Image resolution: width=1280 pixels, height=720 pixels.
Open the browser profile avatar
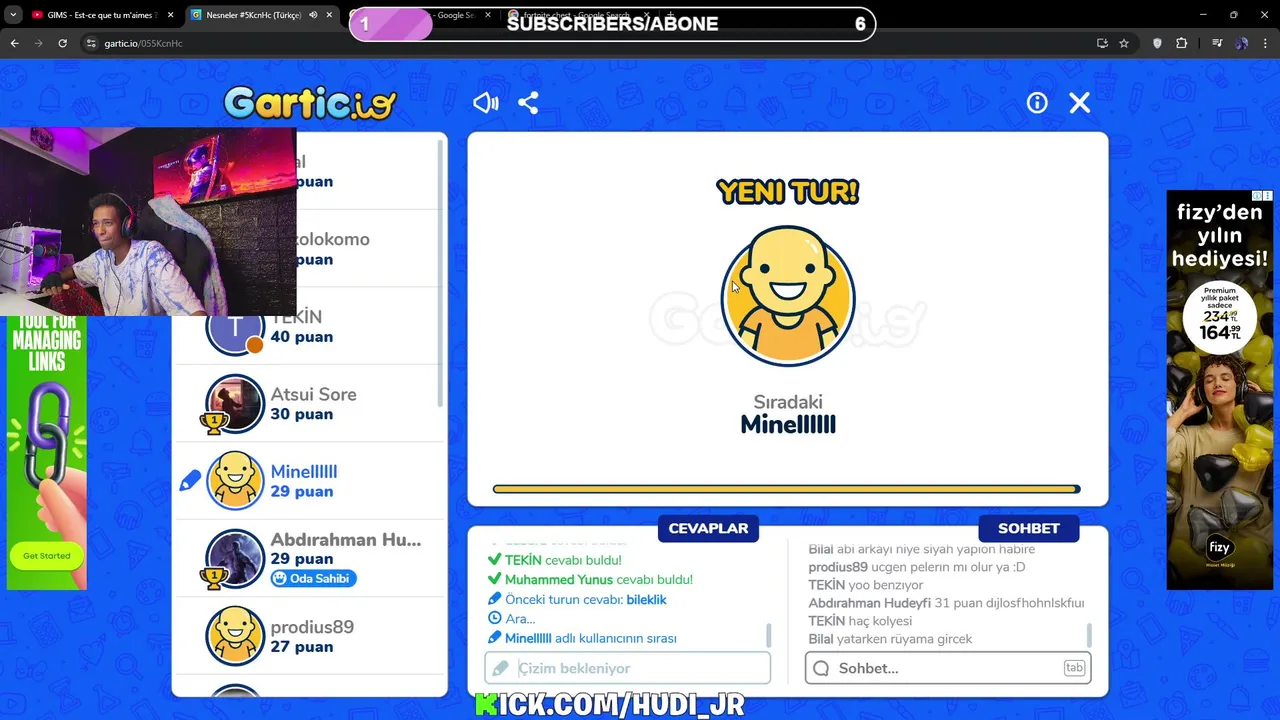1242,43
